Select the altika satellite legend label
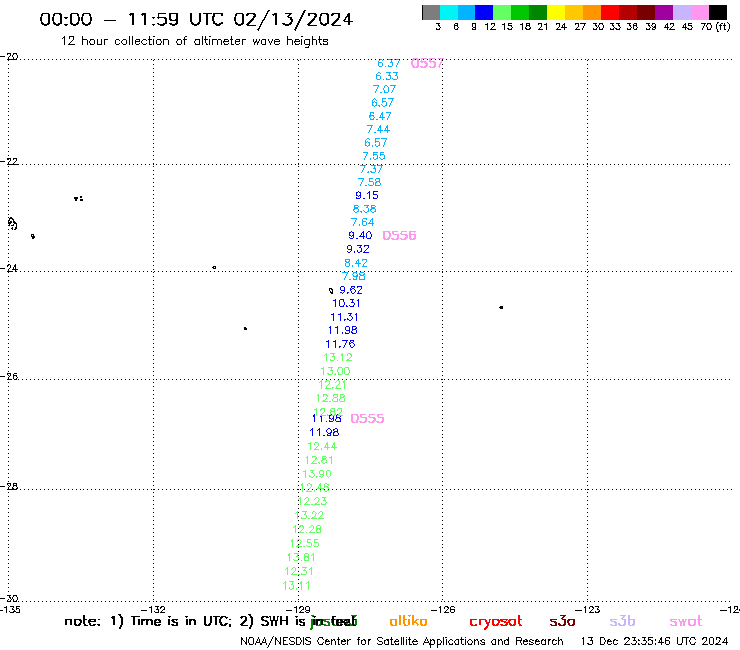The image size is (740, 650). [x=408, y=621]
